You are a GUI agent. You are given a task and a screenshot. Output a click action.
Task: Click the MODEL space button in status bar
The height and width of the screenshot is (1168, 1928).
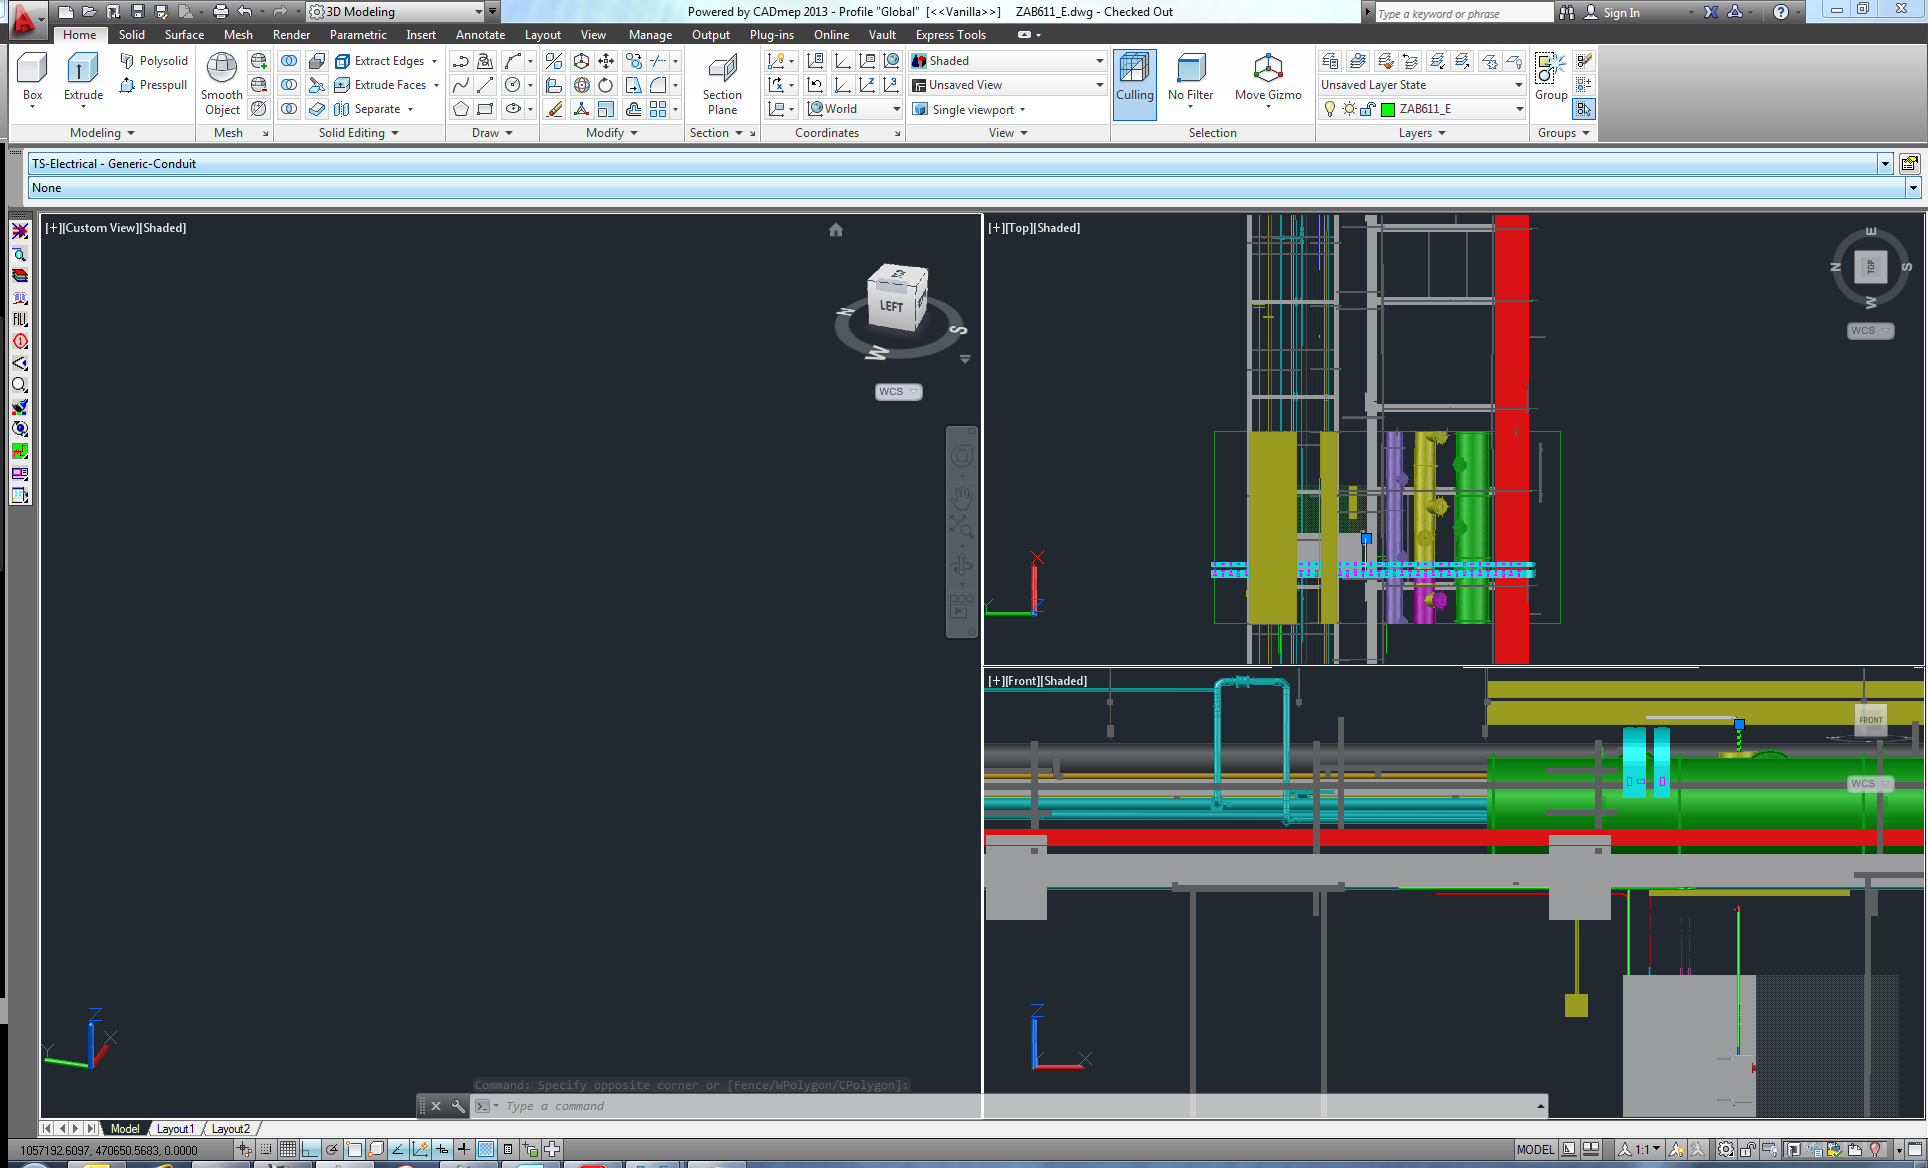pyautogui.click(x=1535, y=1150)
